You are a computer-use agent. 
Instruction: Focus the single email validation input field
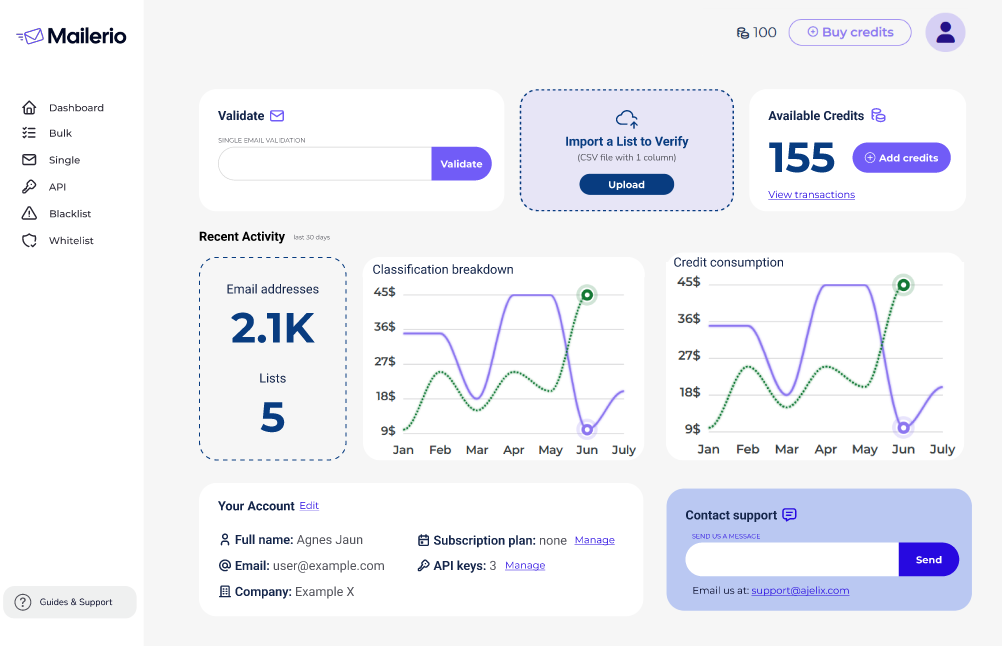coord(325,164)
